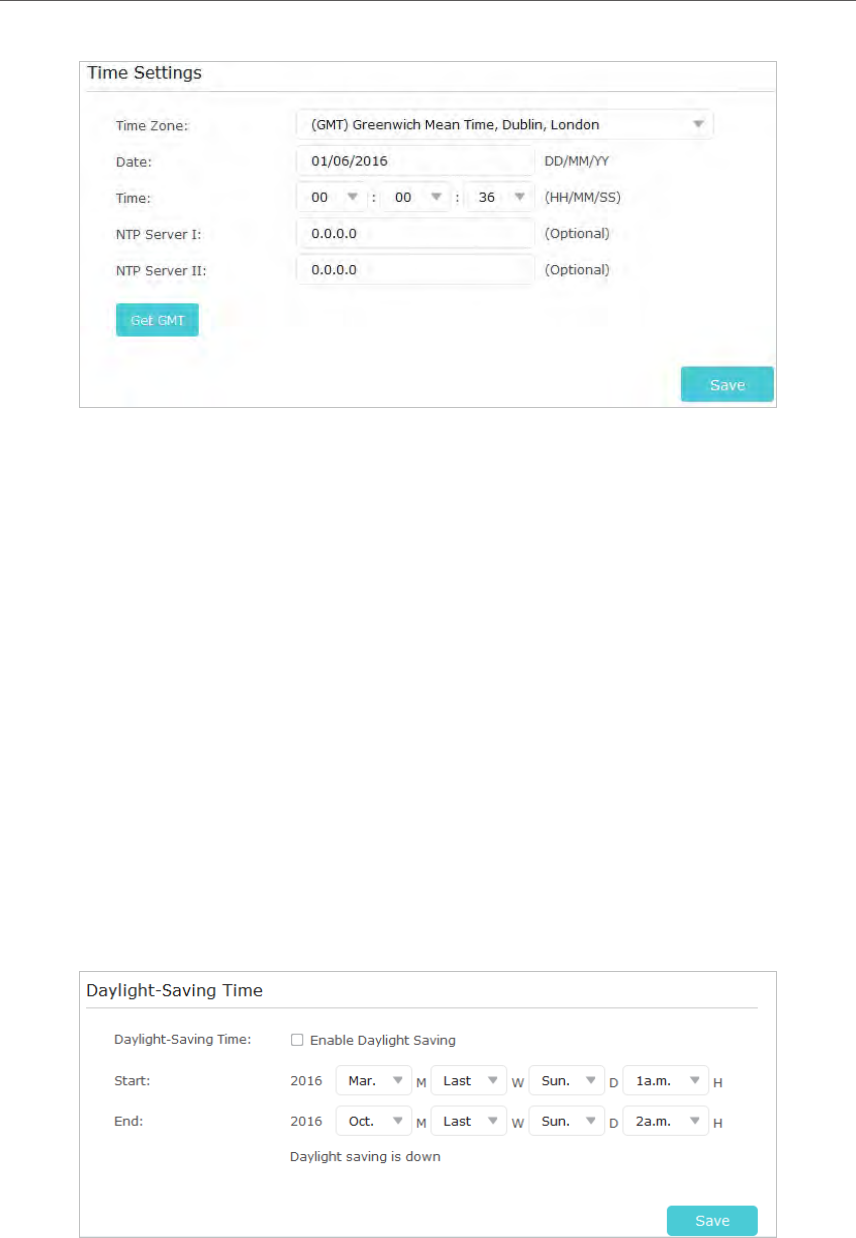Image resolution: width=856 pixels, height=1238 pixels.
Task: Open the Start day dropdown (Sun.)
Action: pyautogui.click(x=567, y=1080)
